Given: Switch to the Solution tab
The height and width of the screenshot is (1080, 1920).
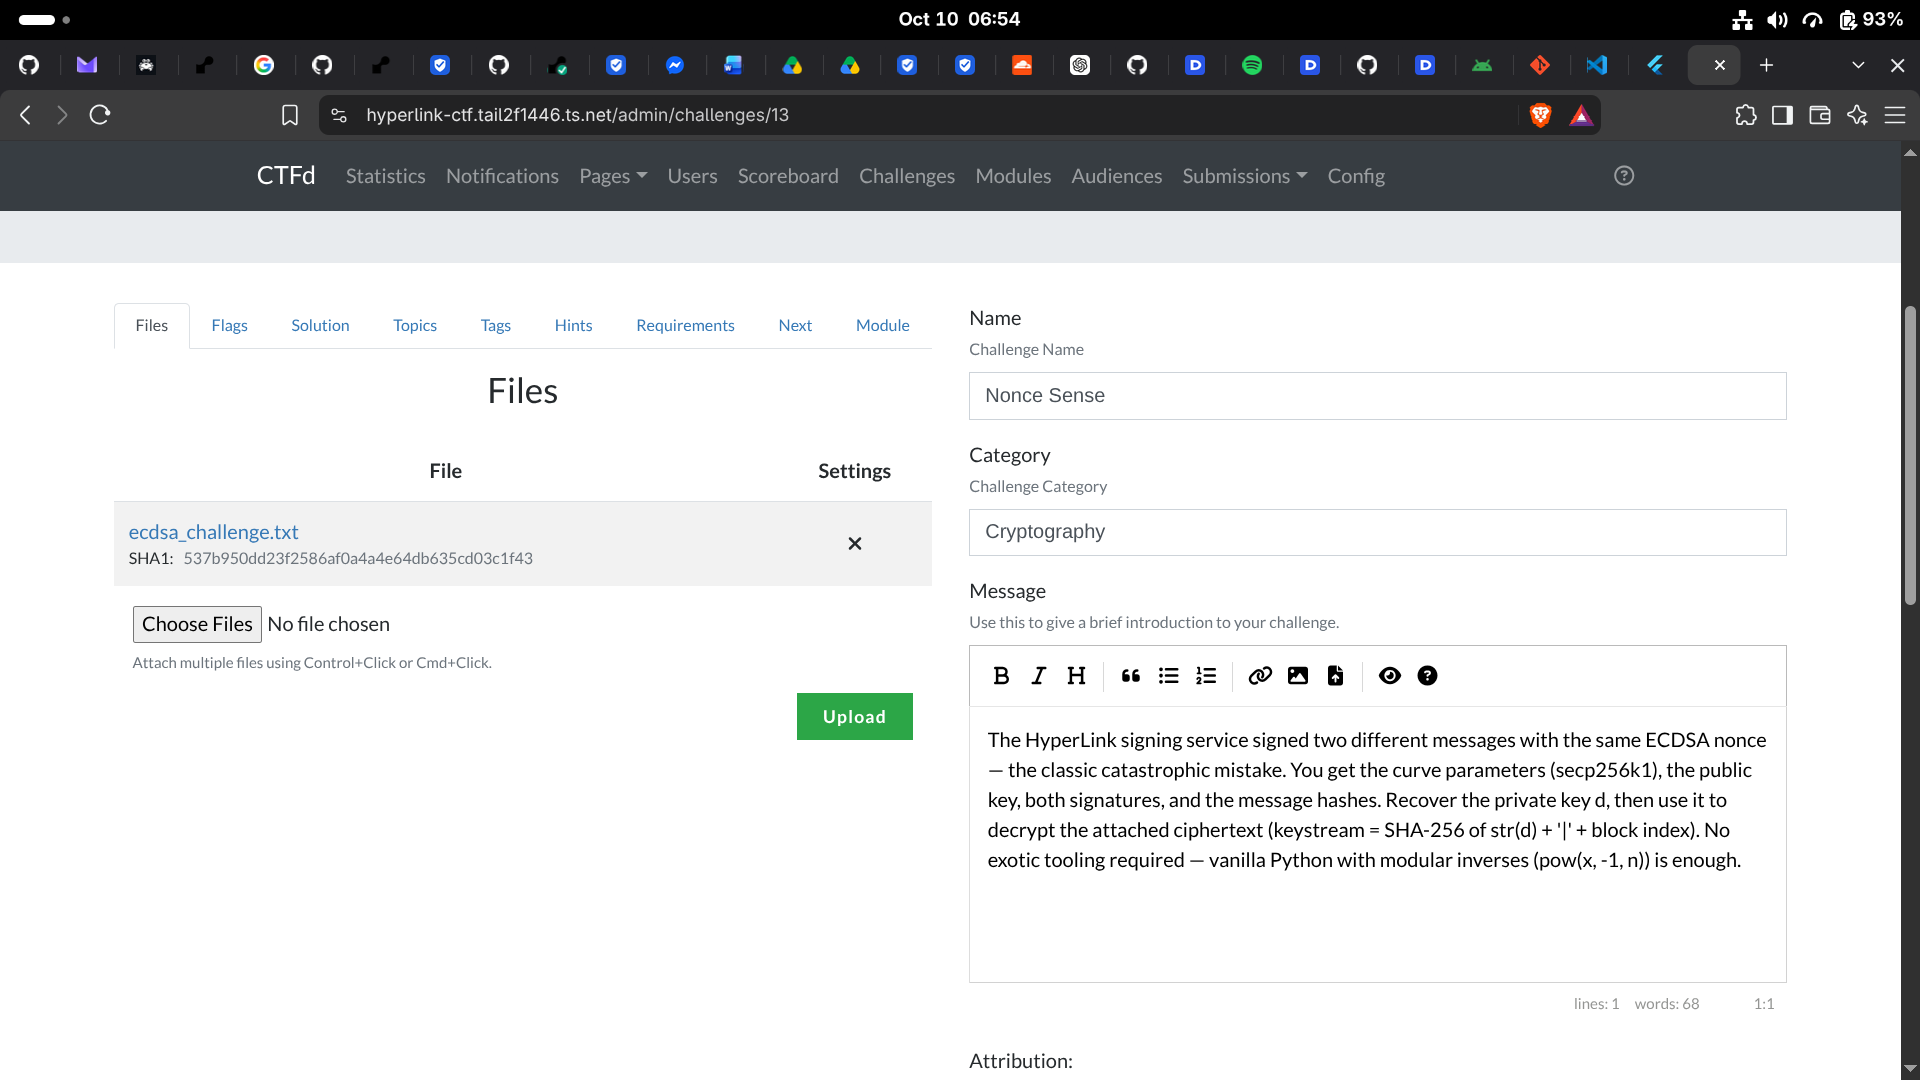Looking at the screenshot, I should click(x=320, y=326).
